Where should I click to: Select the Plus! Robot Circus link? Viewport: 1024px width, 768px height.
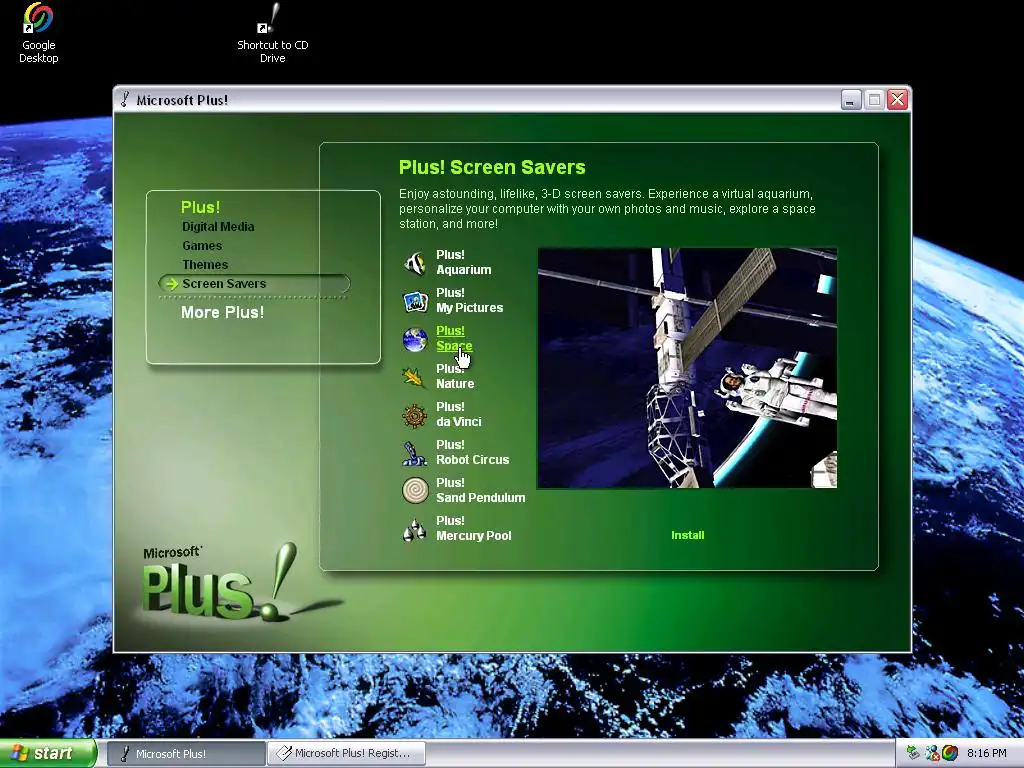tap(472, 452)
